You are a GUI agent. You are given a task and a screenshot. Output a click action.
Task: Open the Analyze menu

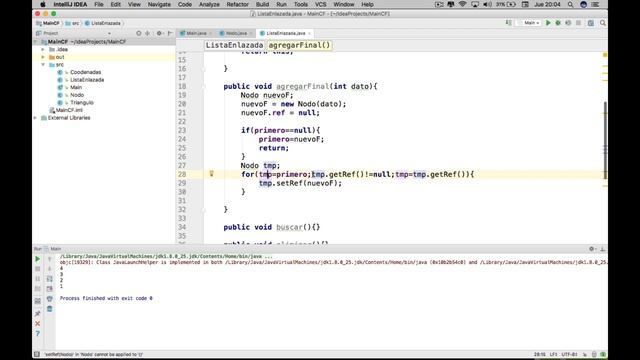click(209, 4)
